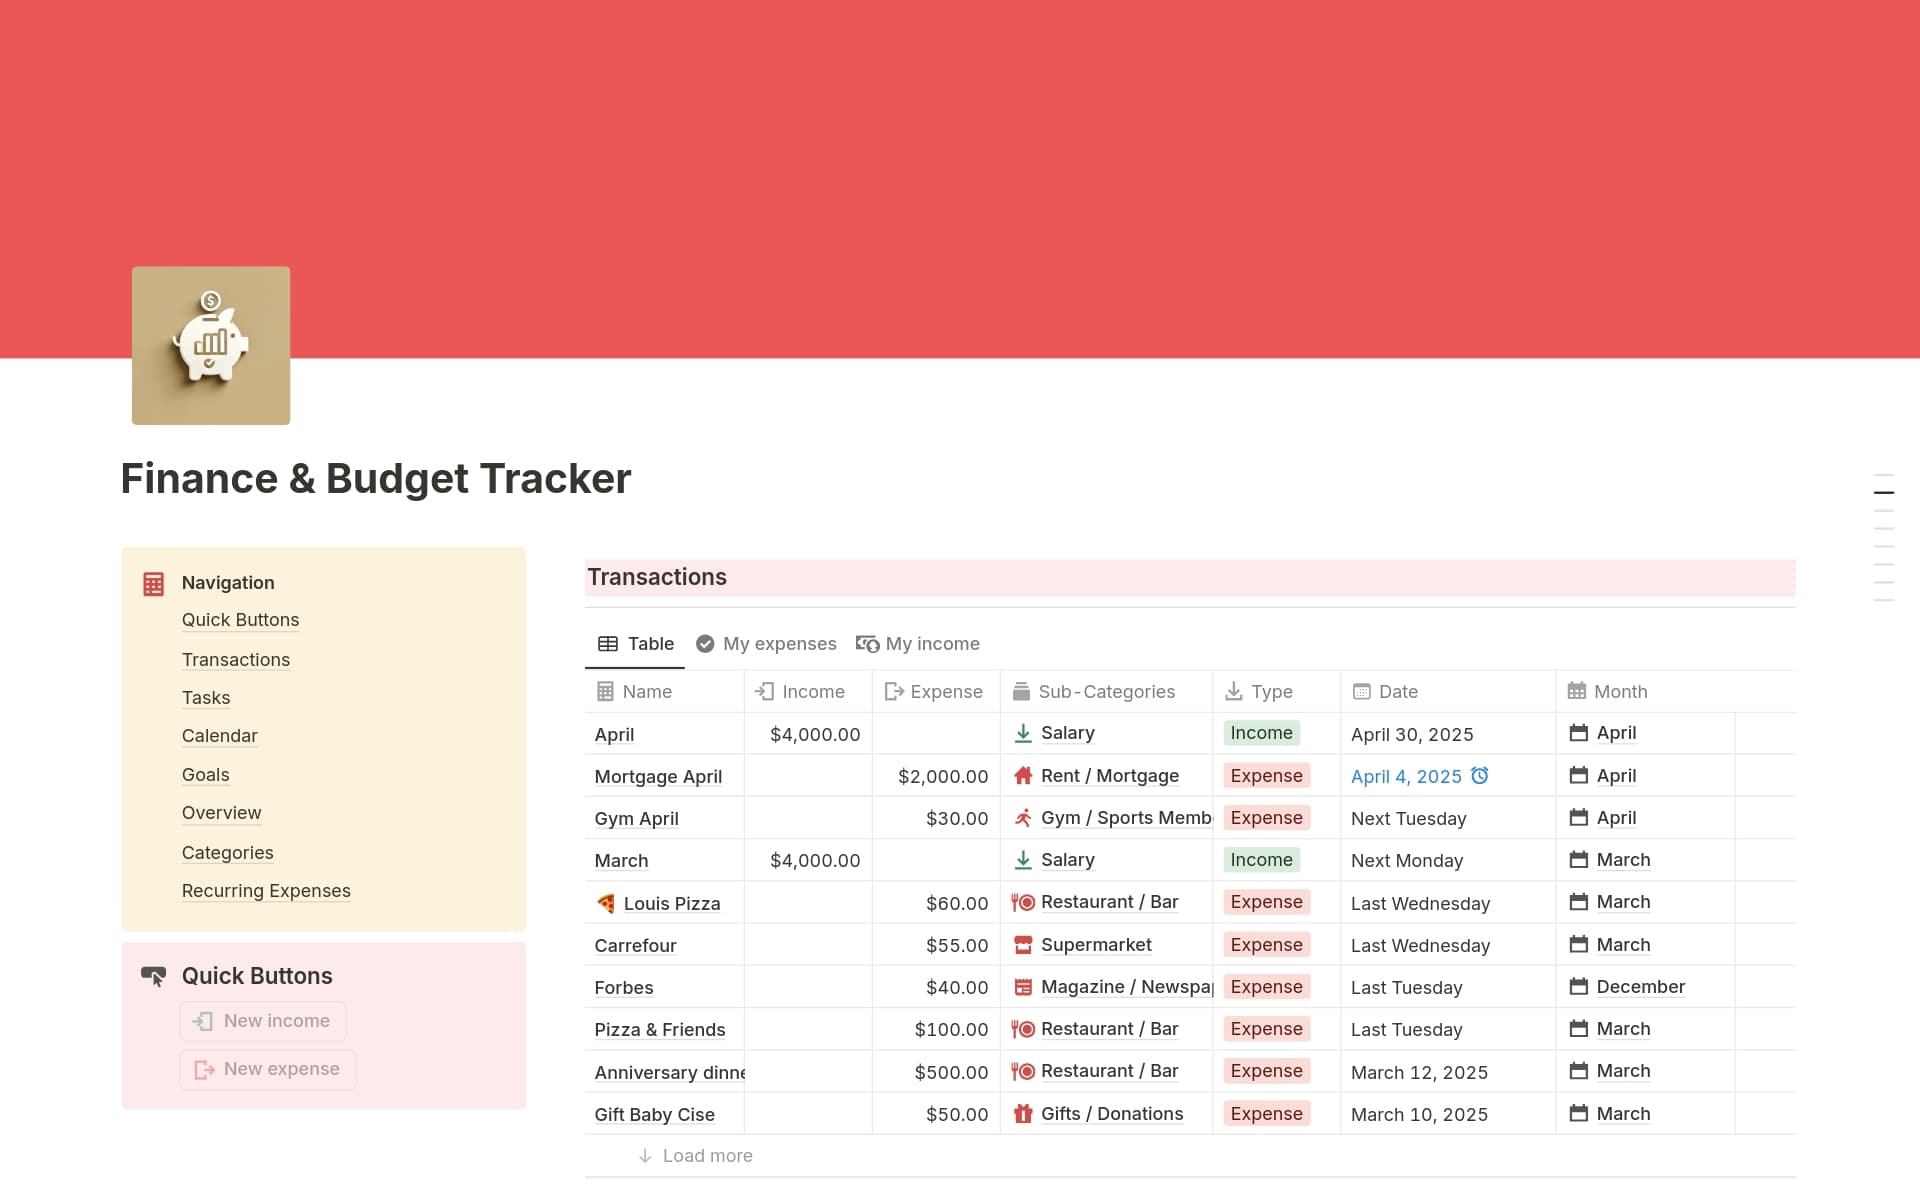Click the piggy bank page icon
The width and height of the screenshot is (1920, 1199).
click(210, 344)
